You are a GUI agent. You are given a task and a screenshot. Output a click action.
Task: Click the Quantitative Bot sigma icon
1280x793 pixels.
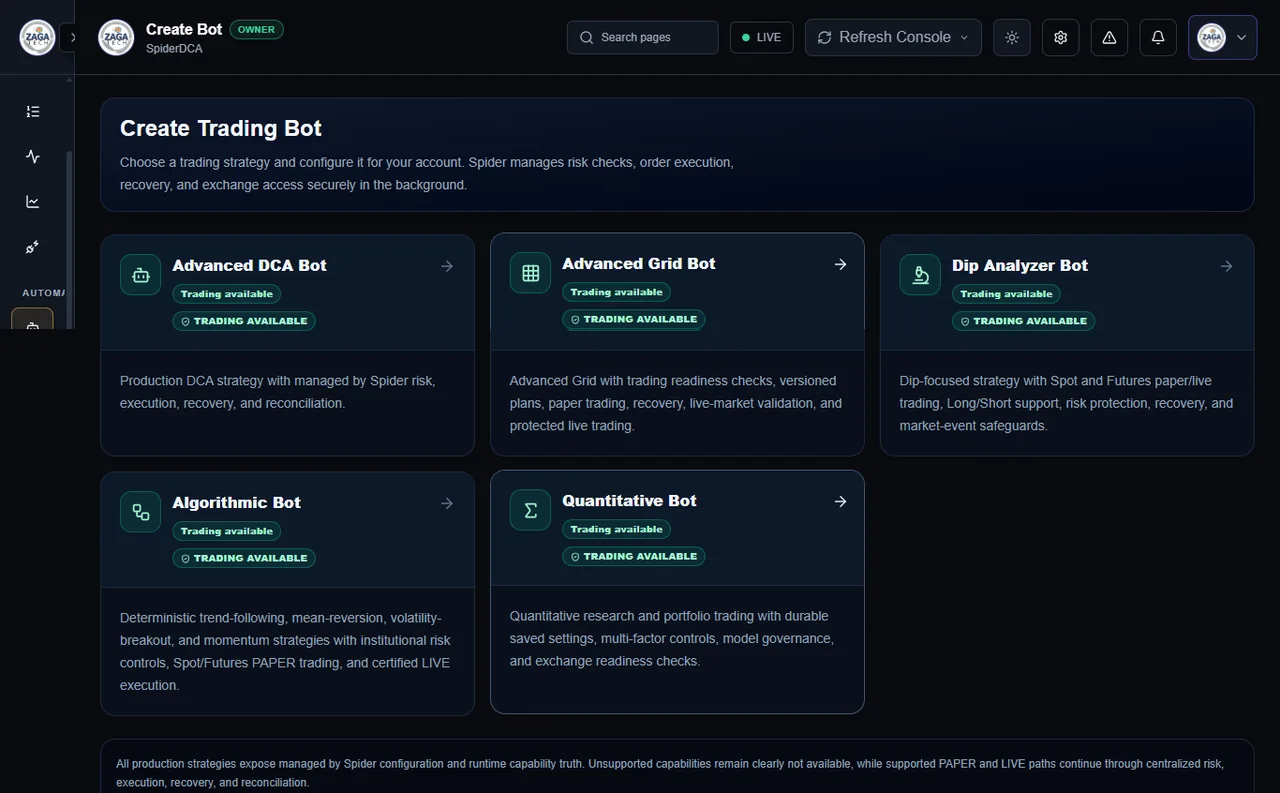pyautogui.click(x=531, y=510)
